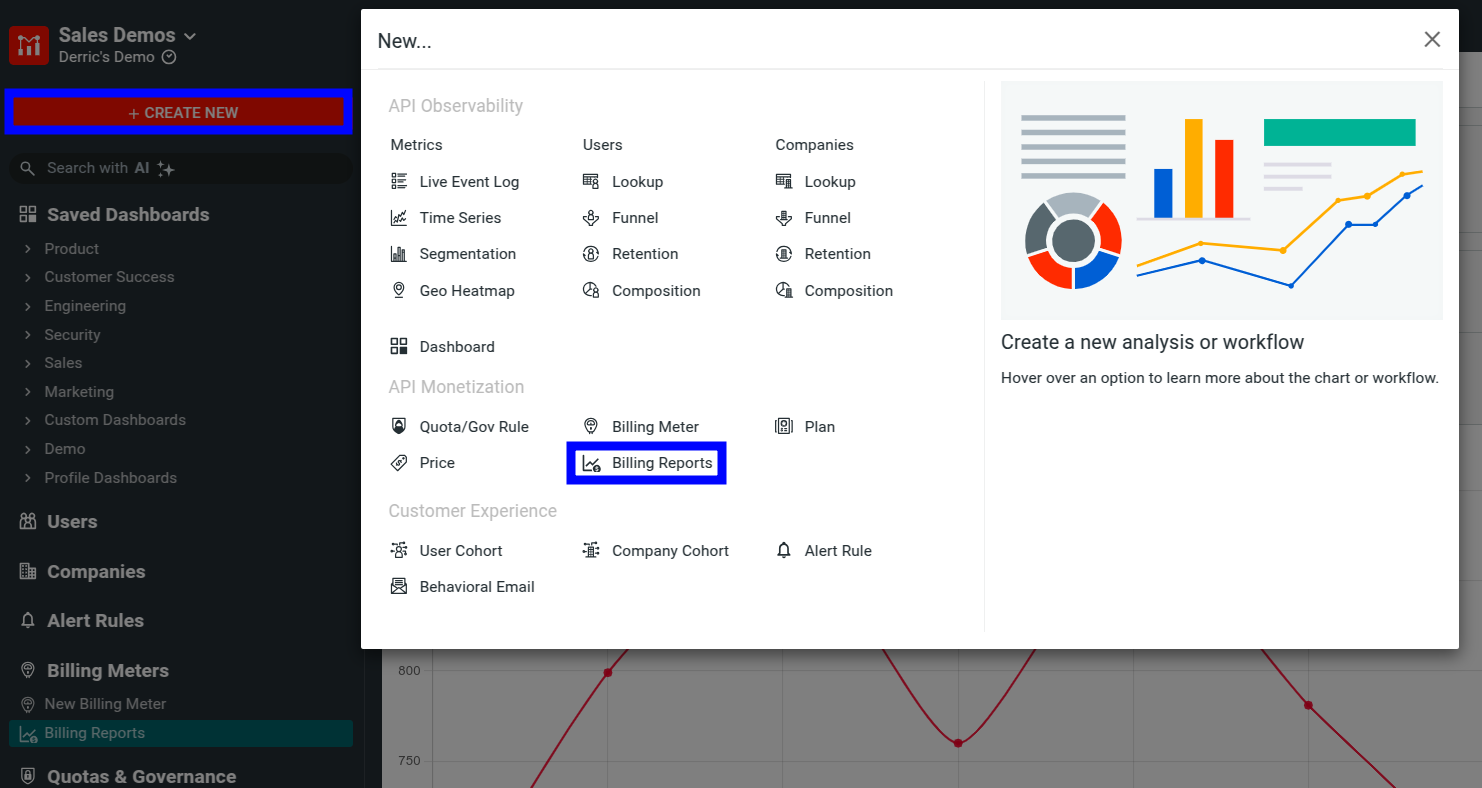Open the Retention analysis for Companies
Viewport: 1482px width, 788px height.
tap(836, 253)
